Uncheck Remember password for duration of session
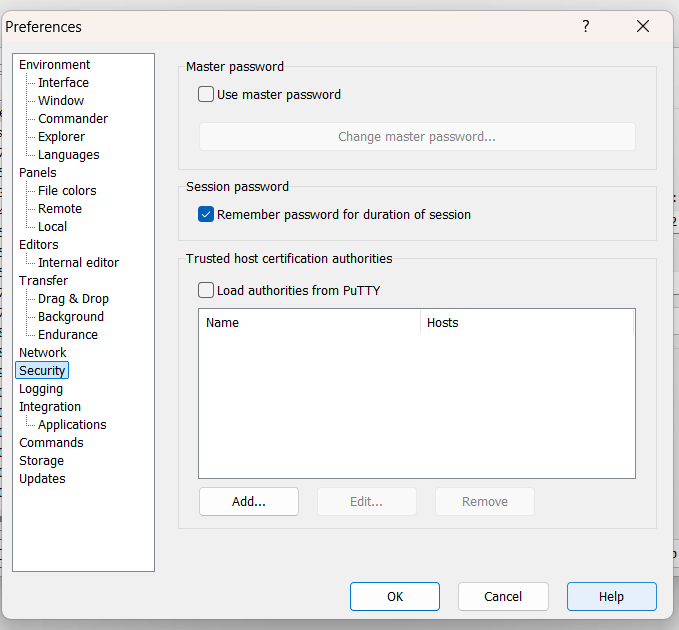Image resolution: width=679 pixels, height=630 pixels. click(x=206, y=214)
